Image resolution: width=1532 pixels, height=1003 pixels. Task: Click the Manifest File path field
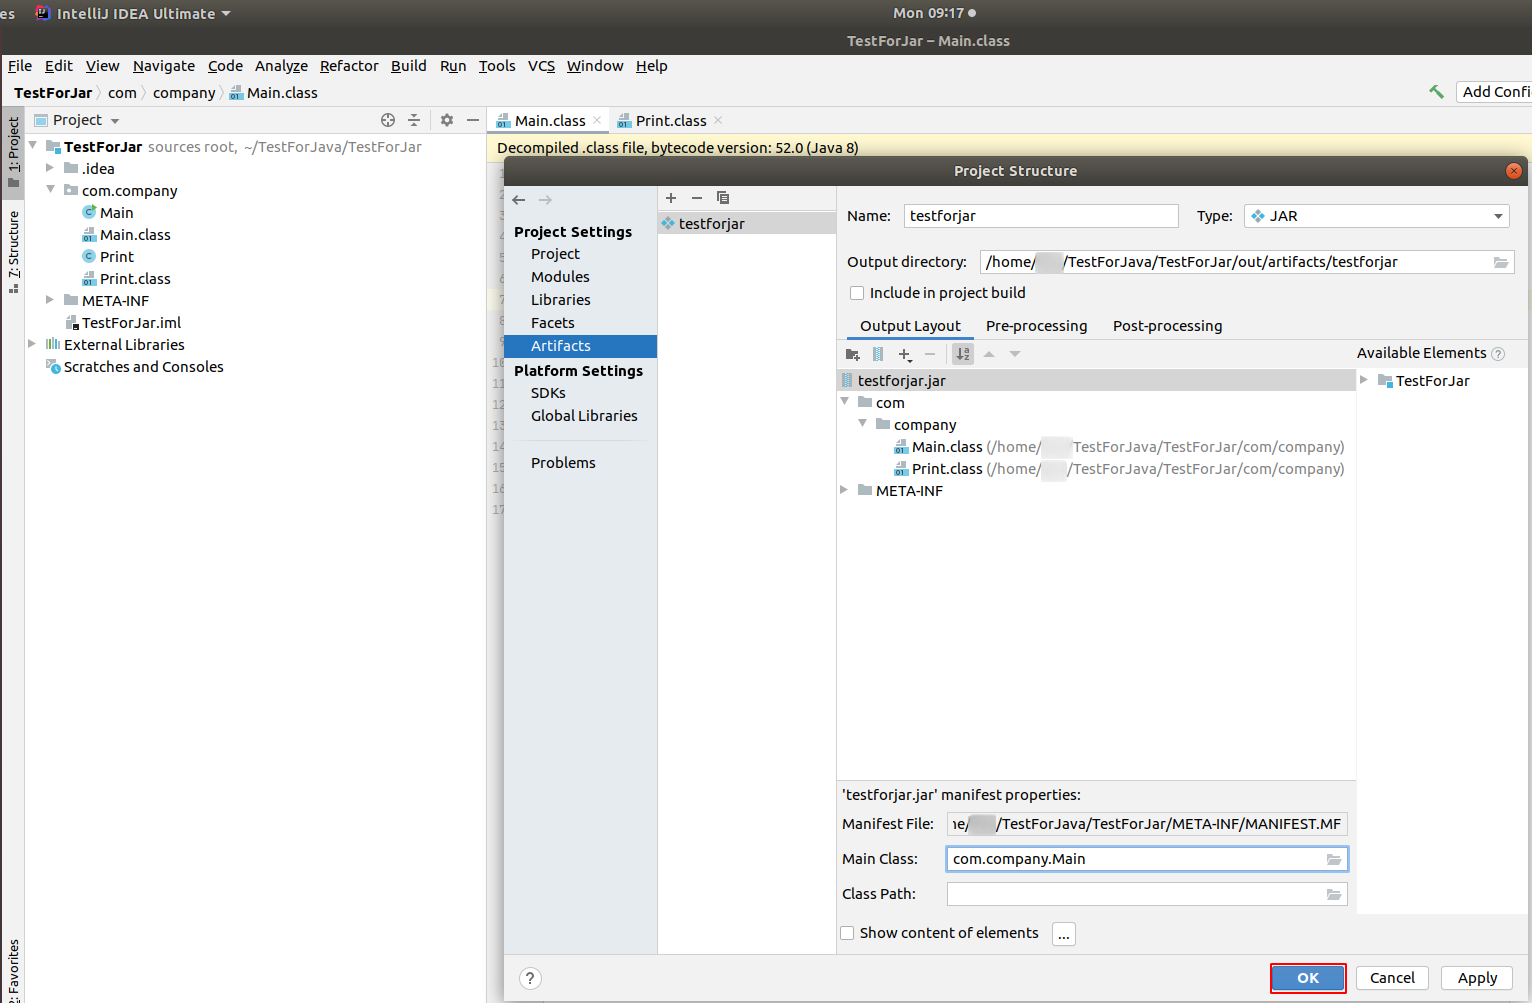point(1147,824)
